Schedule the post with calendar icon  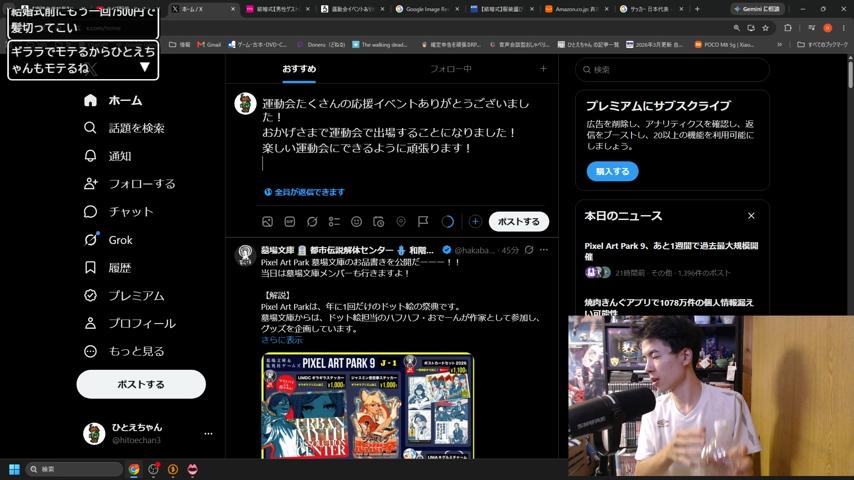coord(379,221)
